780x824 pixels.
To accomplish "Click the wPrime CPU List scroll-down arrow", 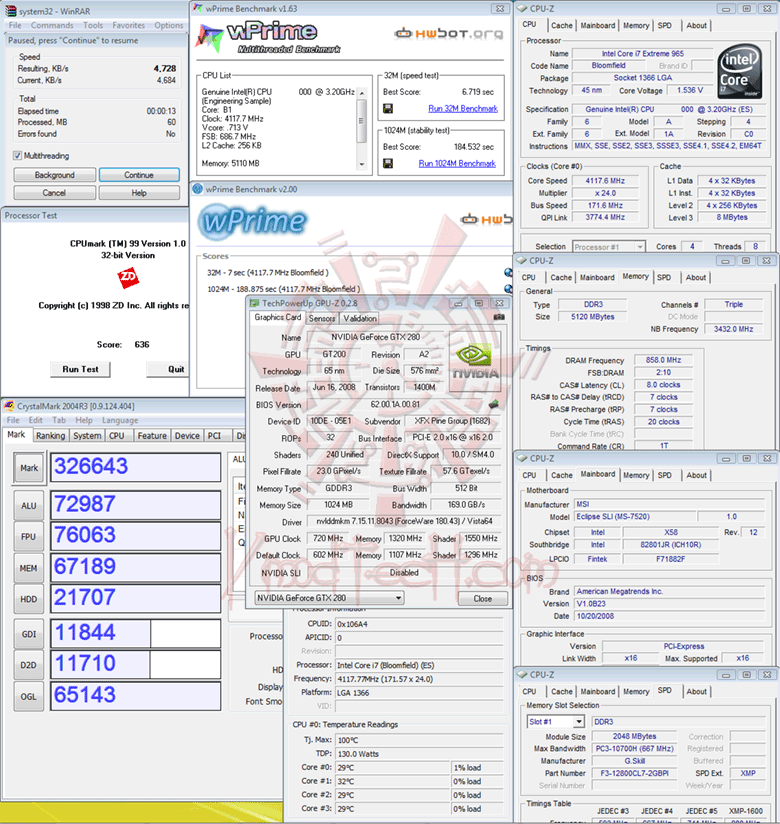I will [362, 164].
